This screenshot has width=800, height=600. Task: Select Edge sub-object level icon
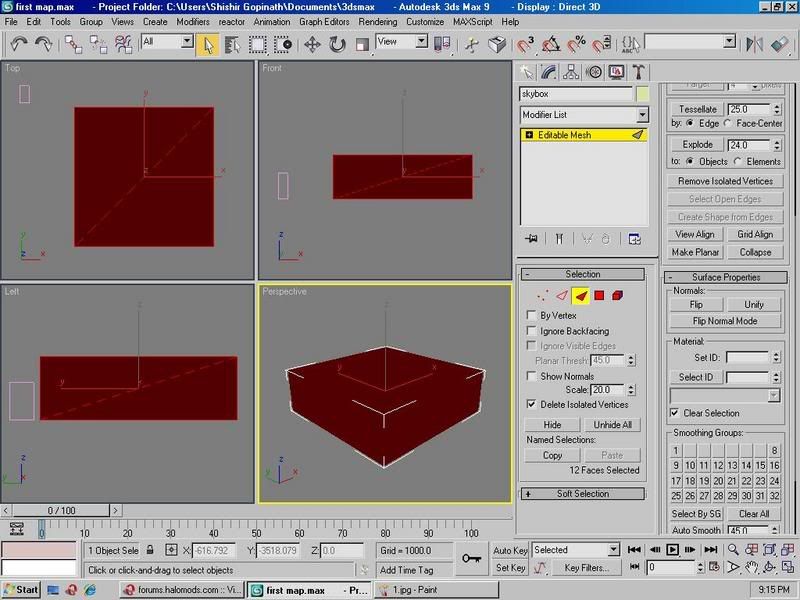click(562, 295)
